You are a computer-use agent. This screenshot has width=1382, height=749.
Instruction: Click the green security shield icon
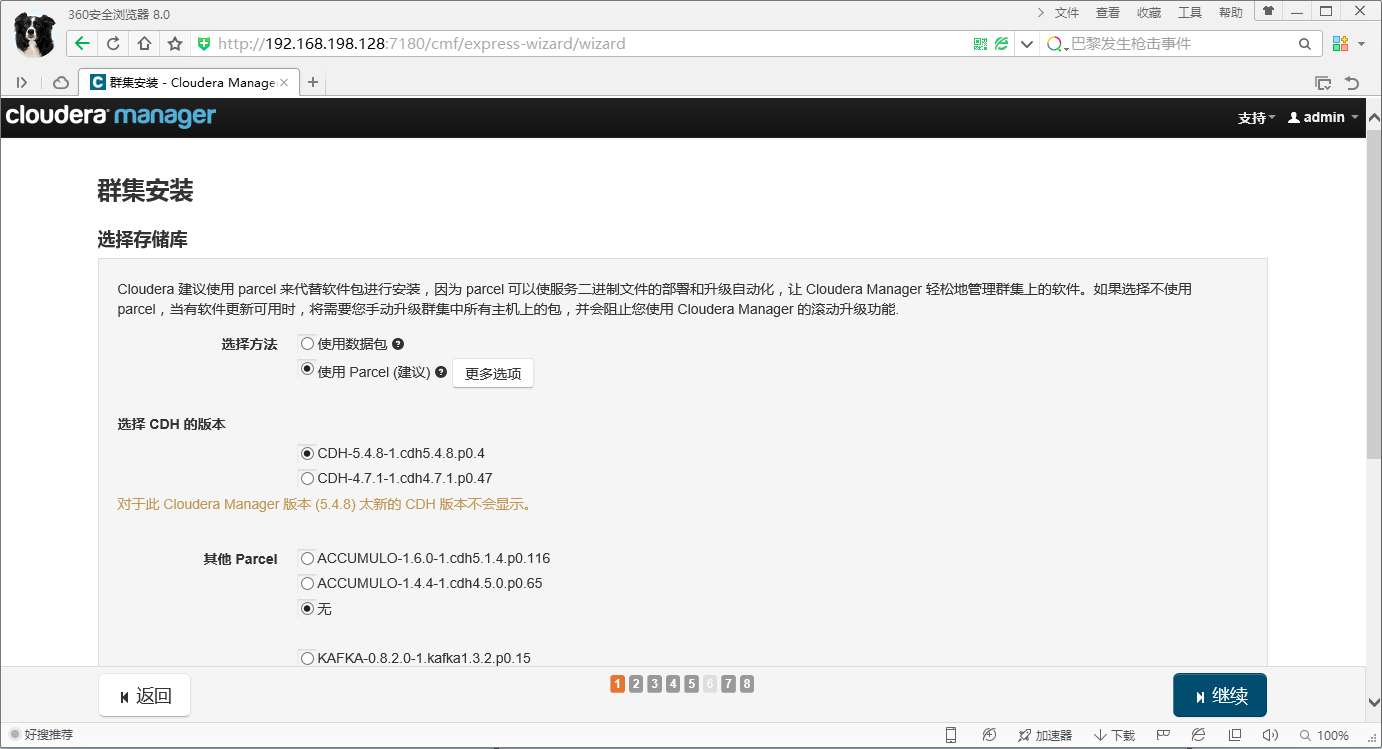(x=204, y=44)
